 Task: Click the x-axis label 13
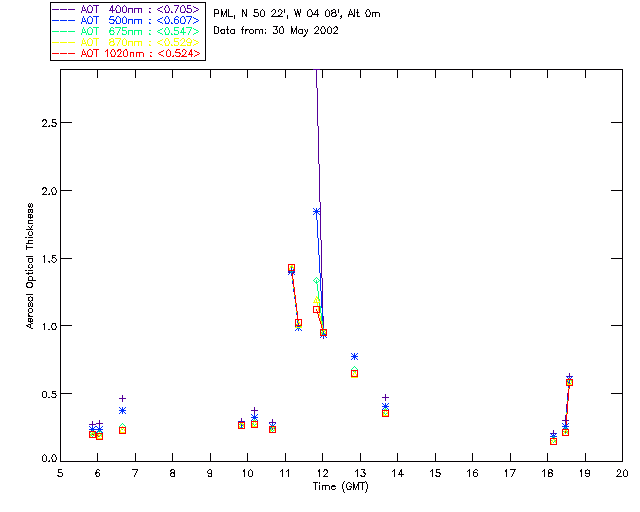pyautogui.click(x=360, y=473)
